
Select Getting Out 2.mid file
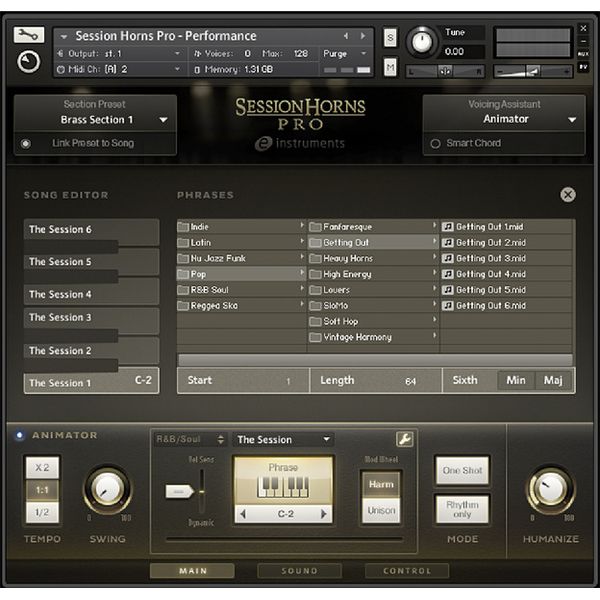(507, 243)
